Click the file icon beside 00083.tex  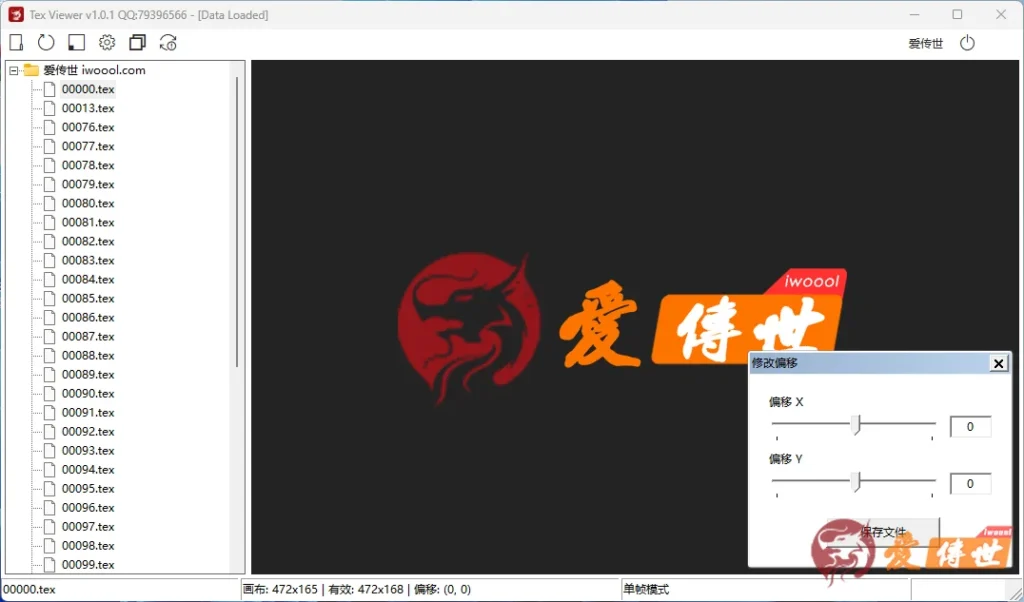tap(50, 260)
